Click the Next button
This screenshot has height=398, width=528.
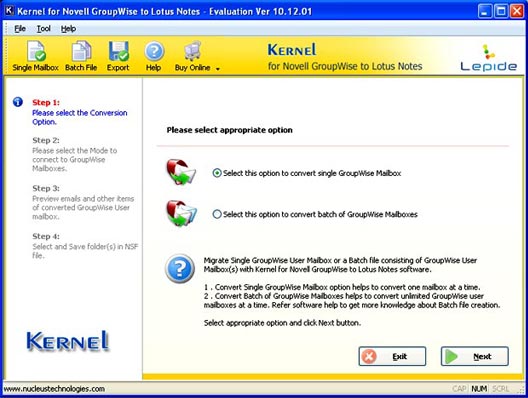[x=474, y=356]
